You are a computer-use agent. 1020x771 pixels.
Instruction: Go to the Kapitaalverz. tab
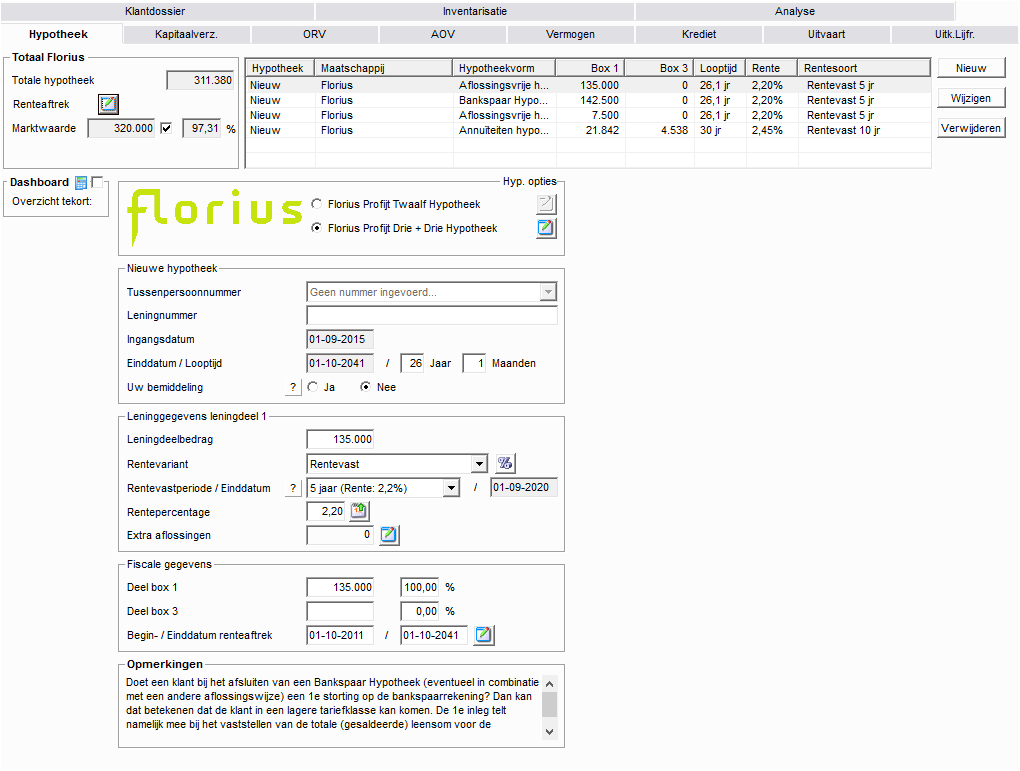click(186, 34)
